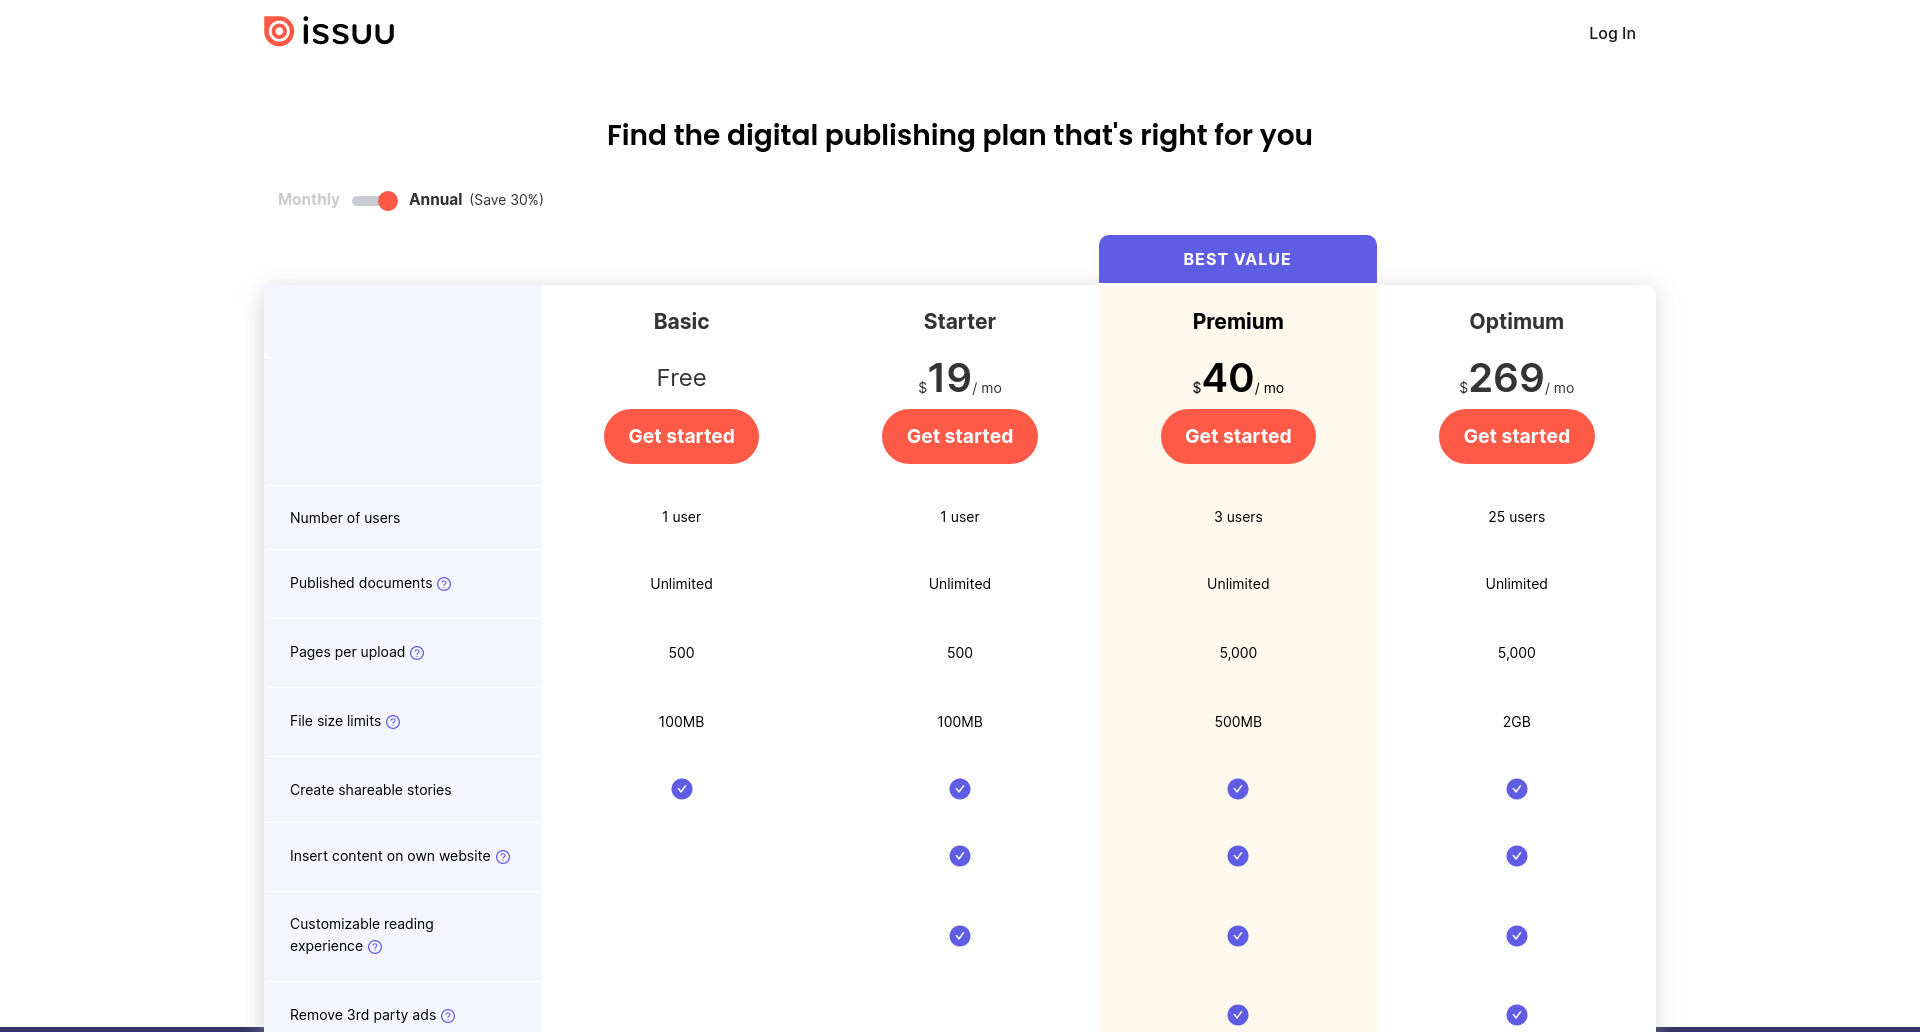Click Optimum checkmark for Customizable reading experience

pos(1517,936)
